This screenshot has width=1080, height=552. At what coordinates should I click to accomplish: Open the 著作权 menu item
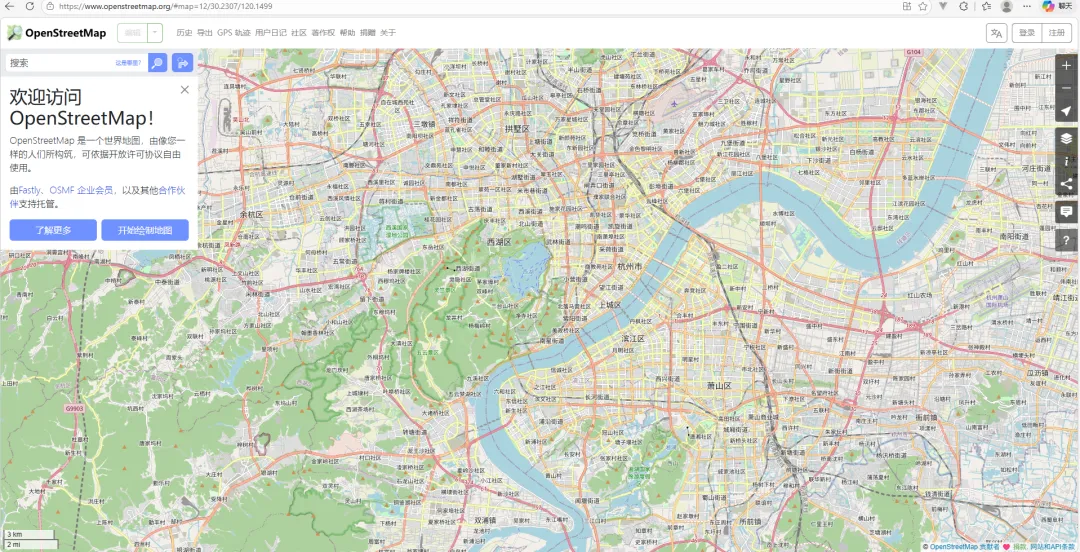click(x=323, y=32)
